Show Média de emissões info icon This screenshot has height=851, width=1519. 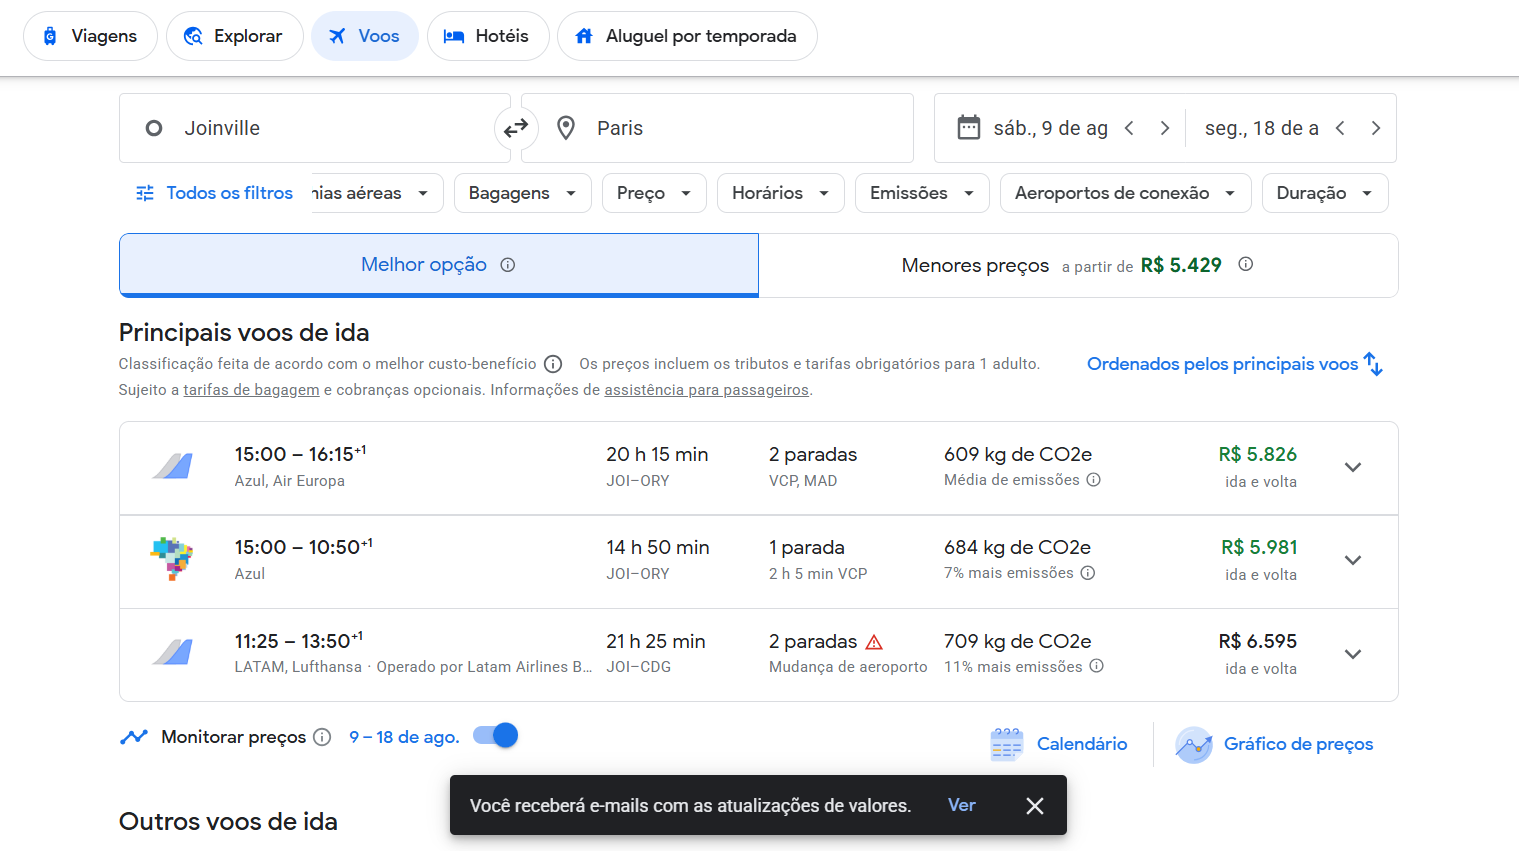point(1093,480)
